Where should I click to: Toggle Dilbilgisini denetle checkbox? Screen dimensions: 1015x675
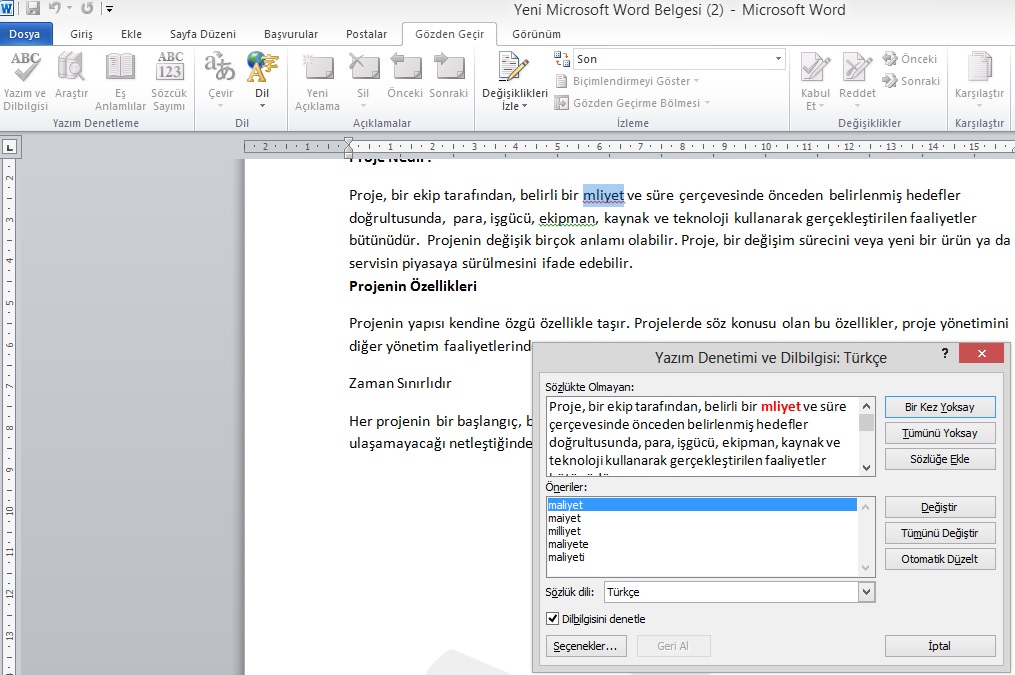(552, 619)
